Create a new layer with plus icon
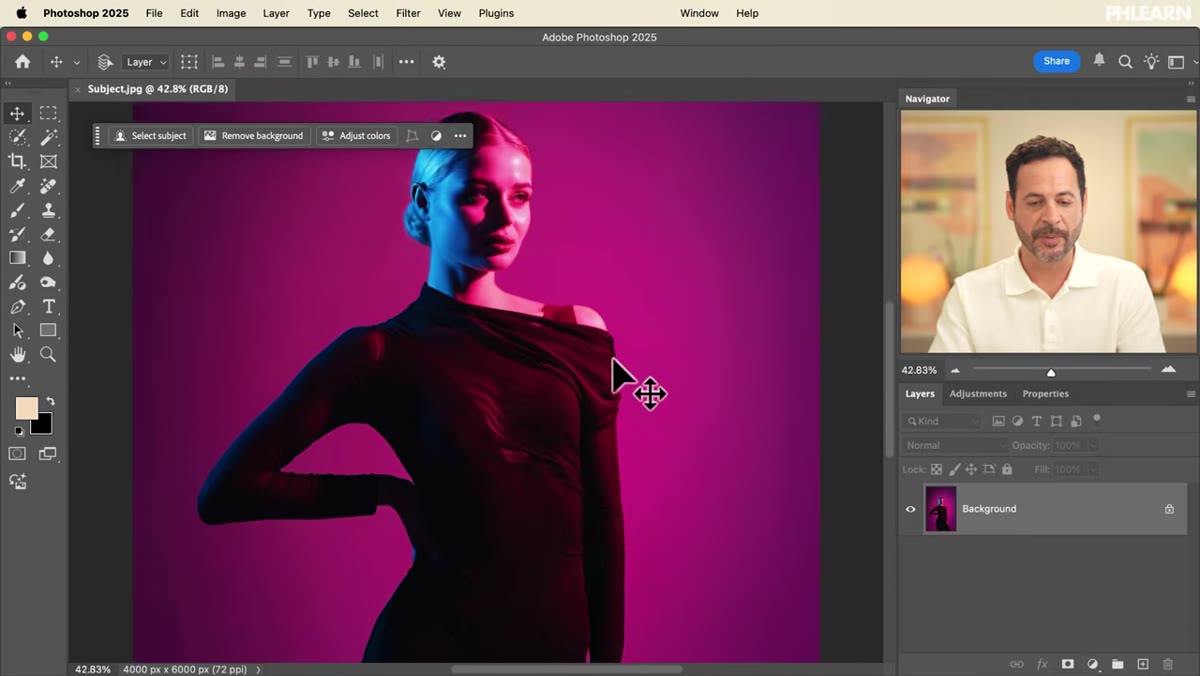The image size is (1200, 676). tap(1143, 664)
